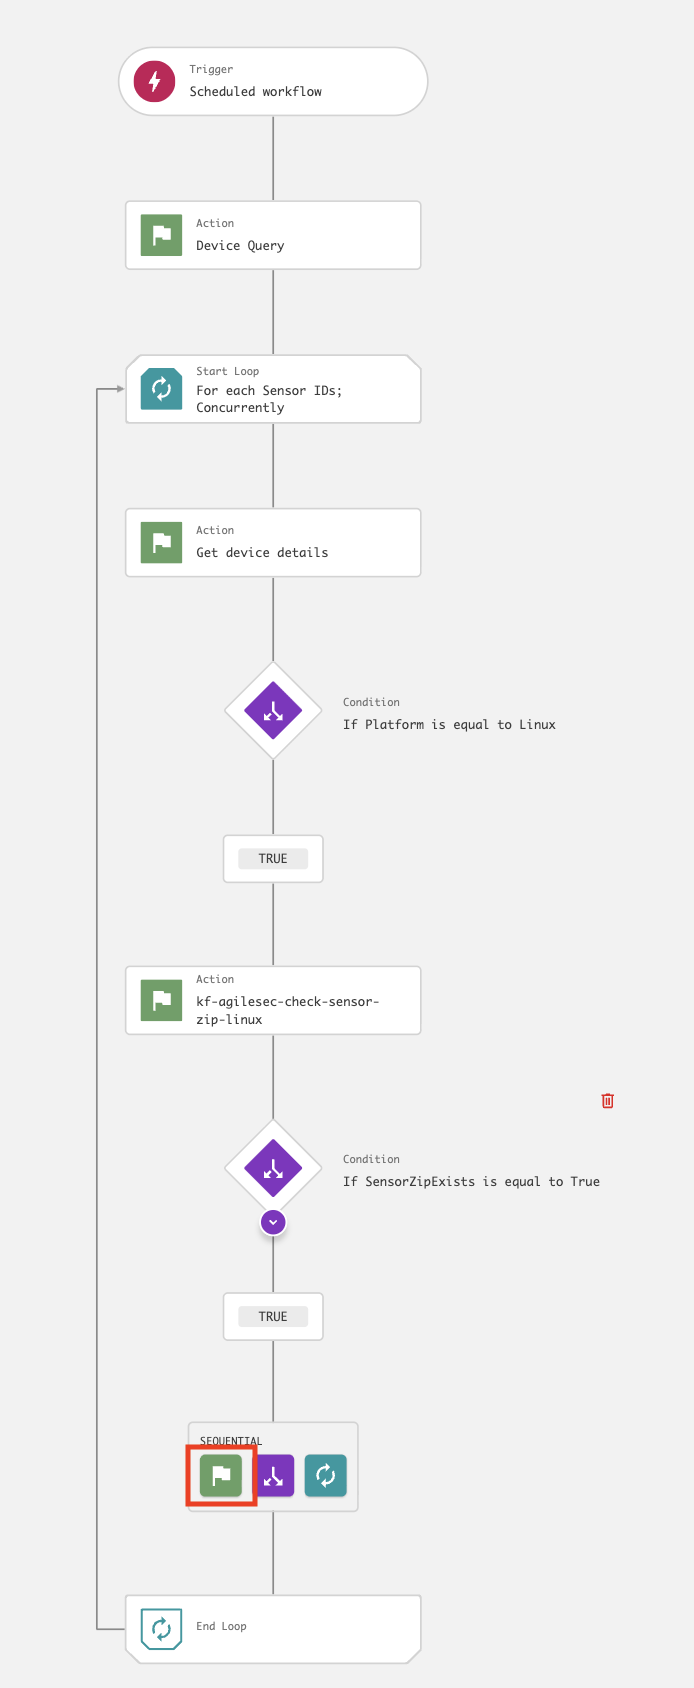
Task: Click the green flag icon beside Device Query
Action: pyautogui.click(x=161, y=235)
